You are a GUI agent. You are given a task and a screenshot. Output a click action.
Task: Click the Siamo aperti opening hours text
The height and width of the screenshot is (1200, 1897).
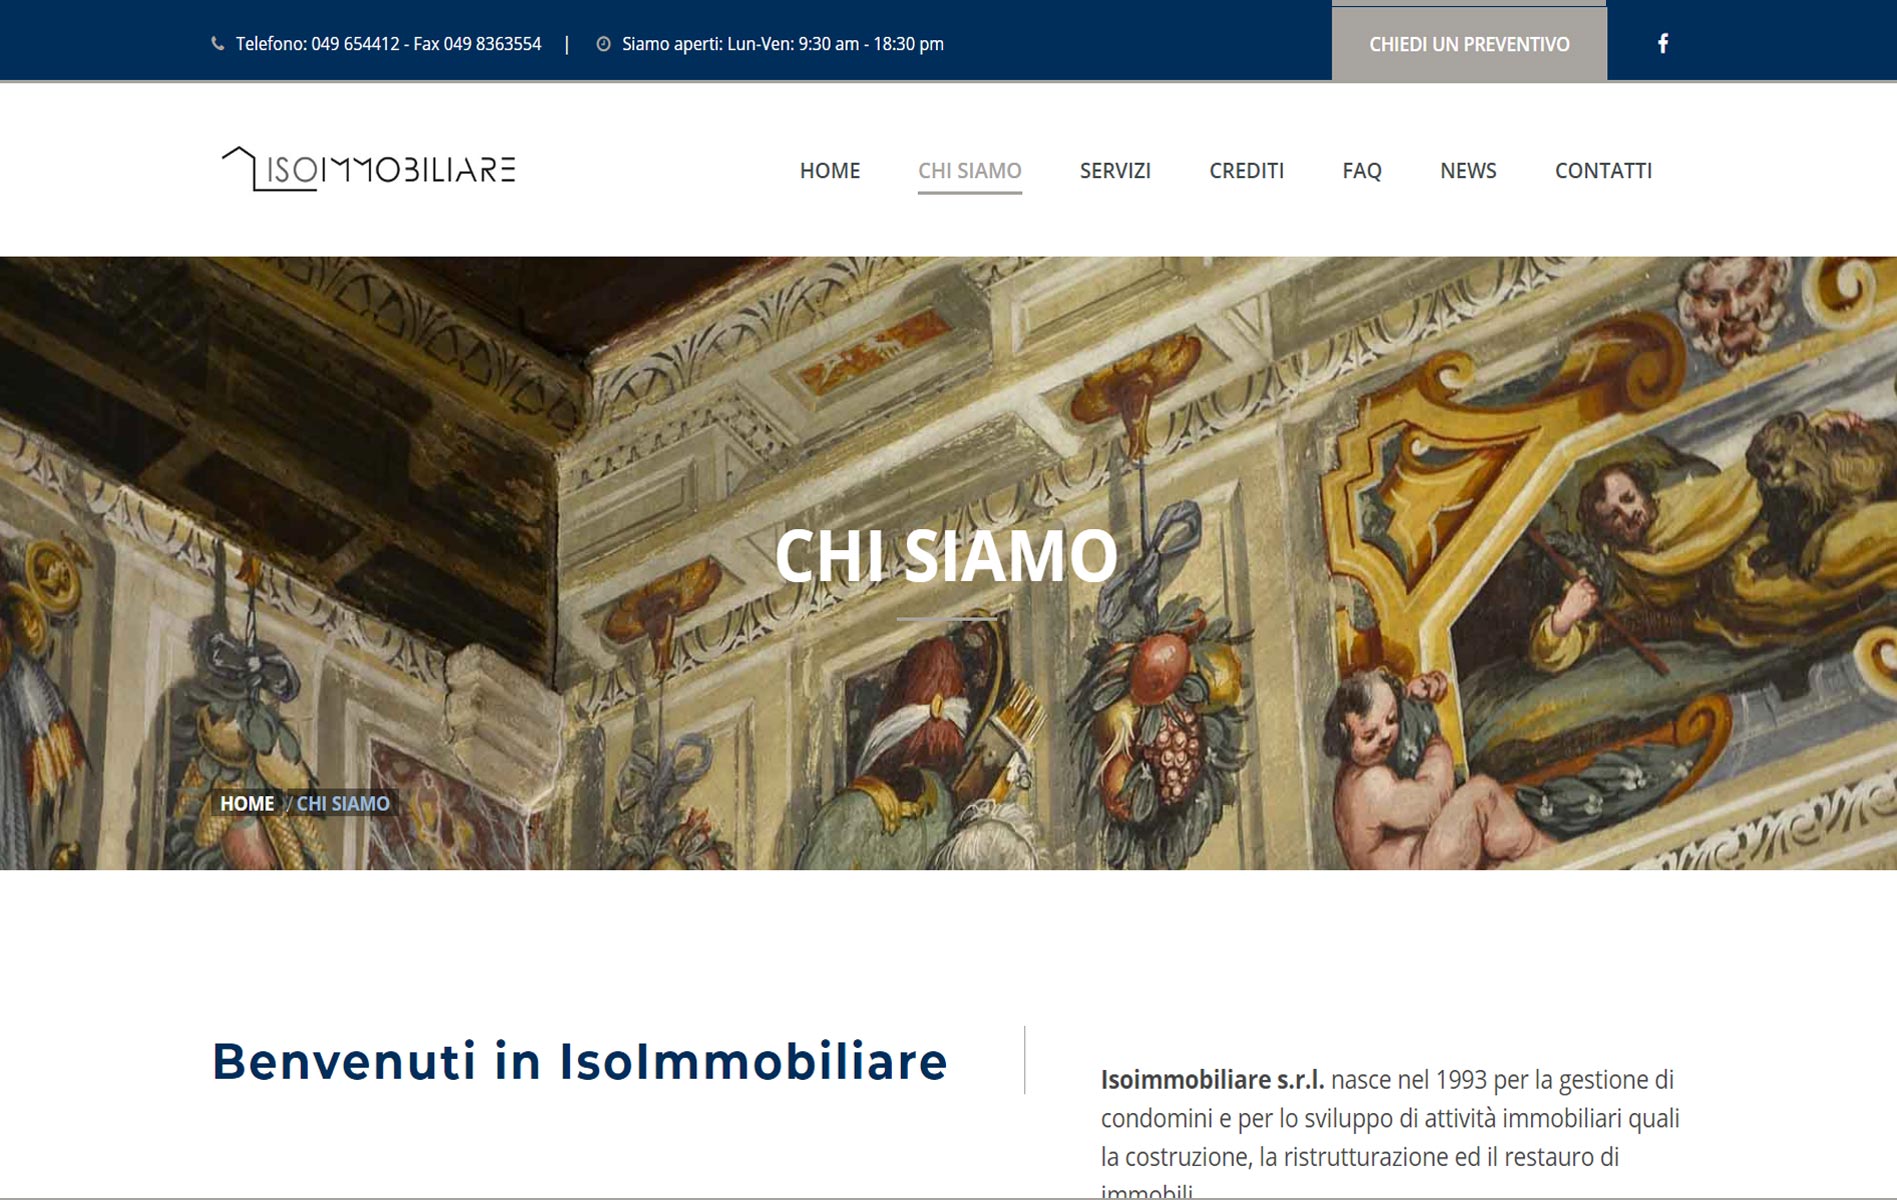[x=783, y=44]
